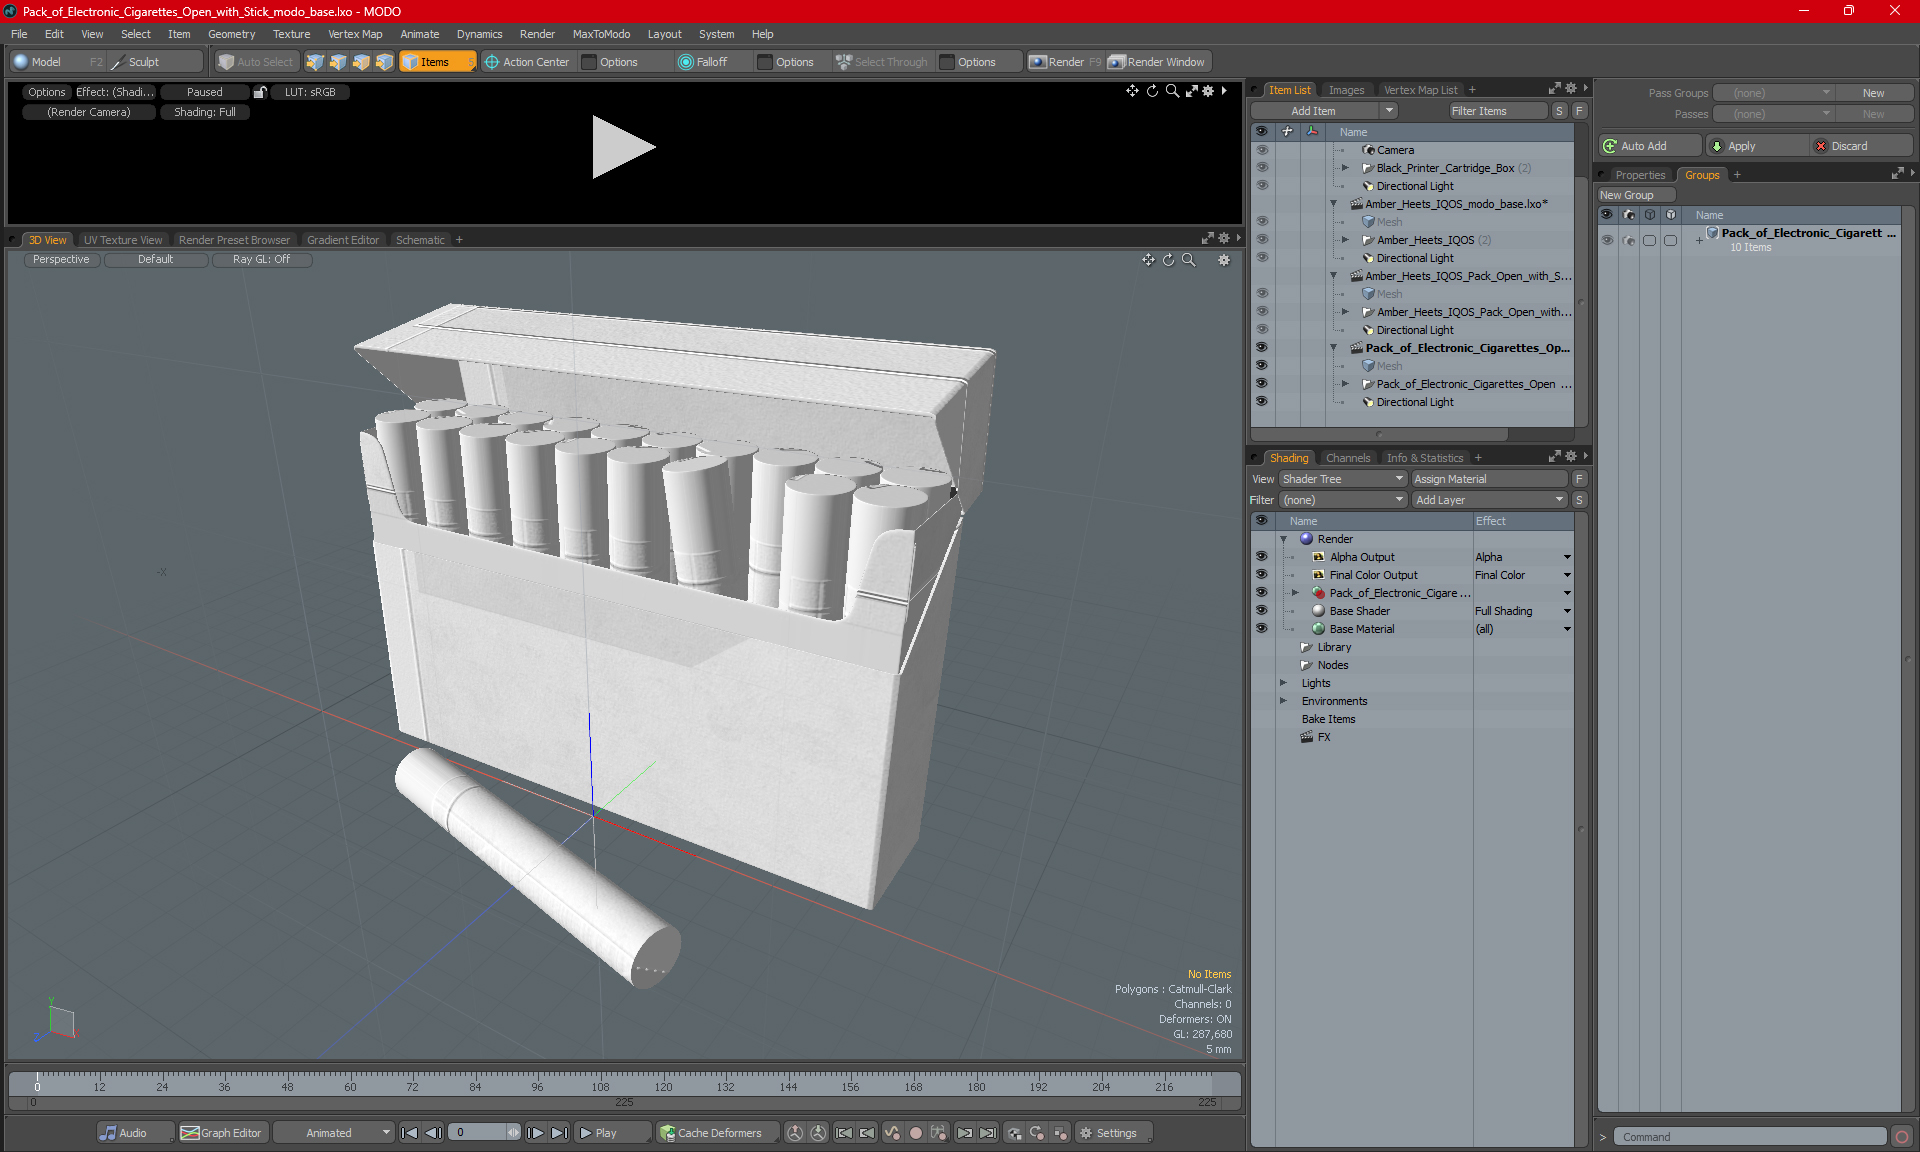This screenshot has height=1152, width=1920.
Task: Click preview viewport zoom magnifier icon
Action: pos(1172,91)
